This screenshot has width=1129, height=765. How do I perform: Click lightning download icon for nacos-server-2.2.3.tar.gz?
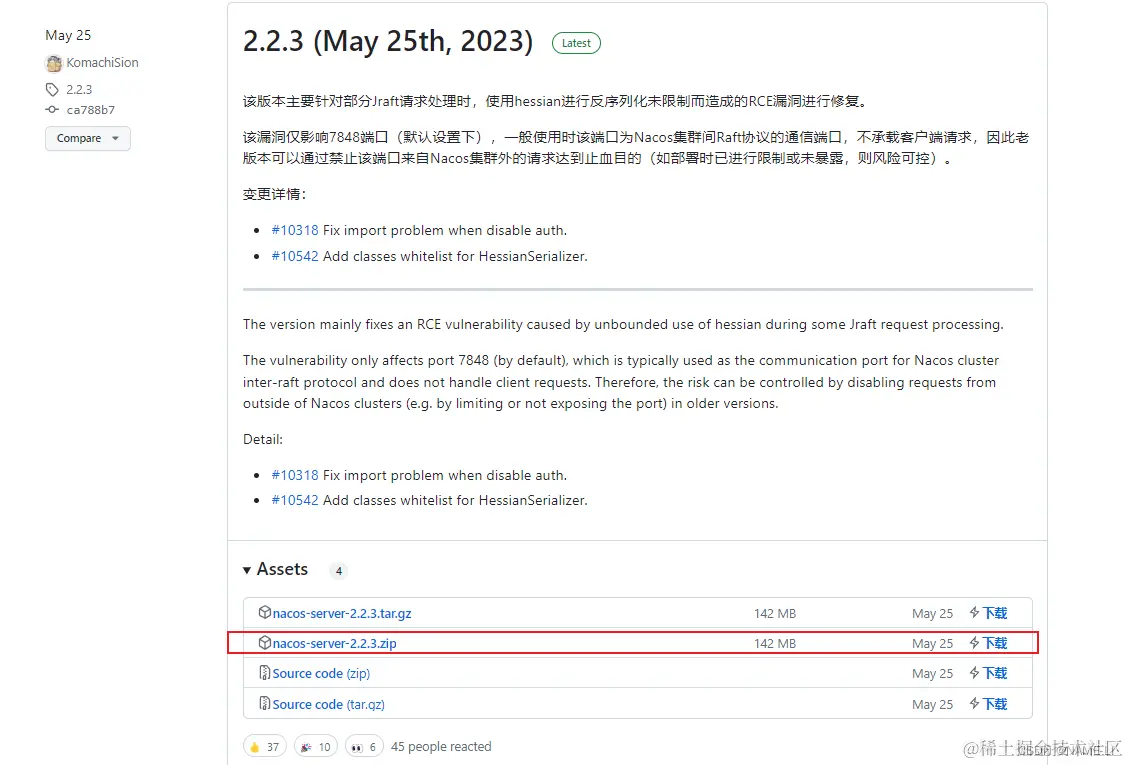(x=974, y=612)
